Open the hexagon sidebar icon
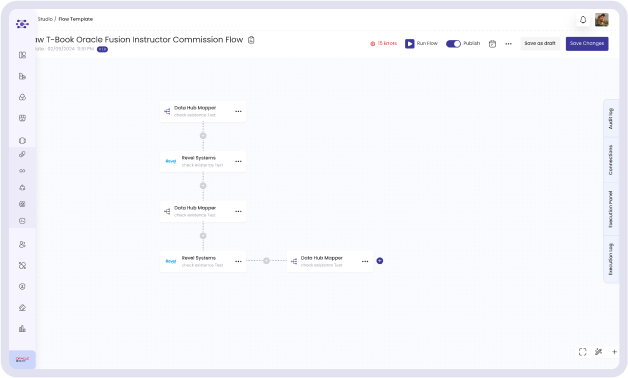This screenshot has width=628, height=378. click(x=22, y=141)
